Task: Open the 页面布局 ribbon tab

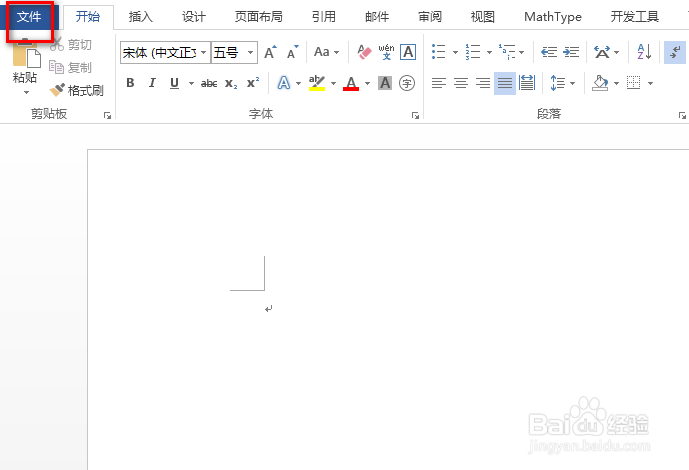Action: tap(258, 17)
